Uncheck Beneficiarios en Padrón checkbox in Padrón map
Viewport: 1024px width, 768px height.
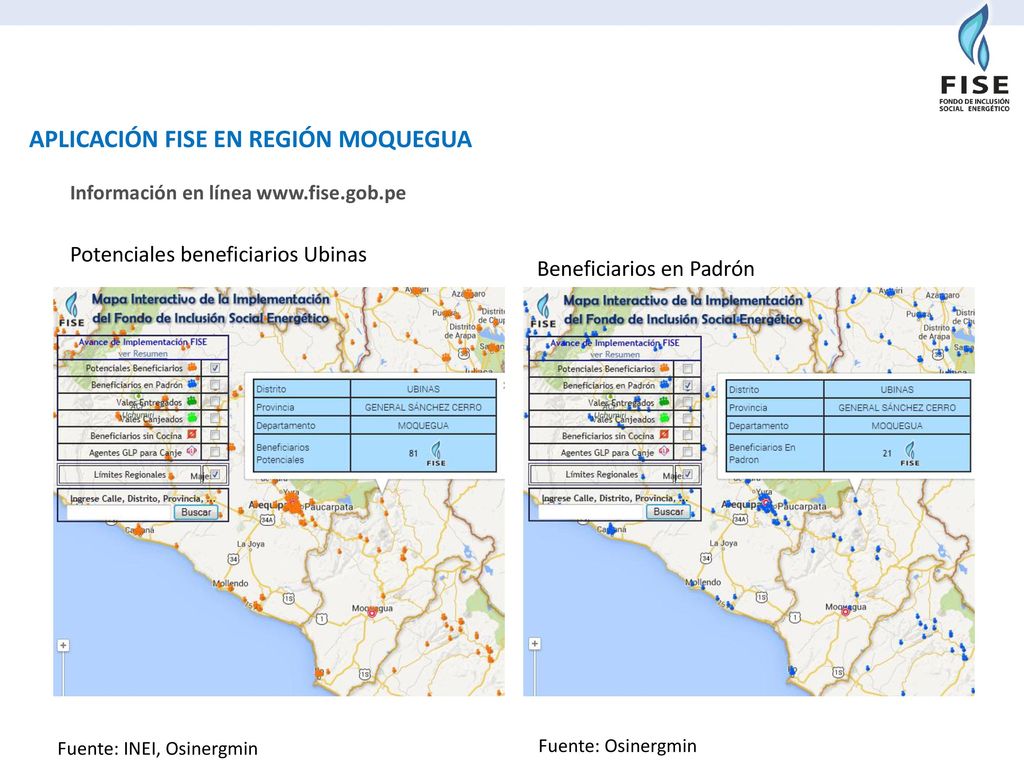pos(687,385)
